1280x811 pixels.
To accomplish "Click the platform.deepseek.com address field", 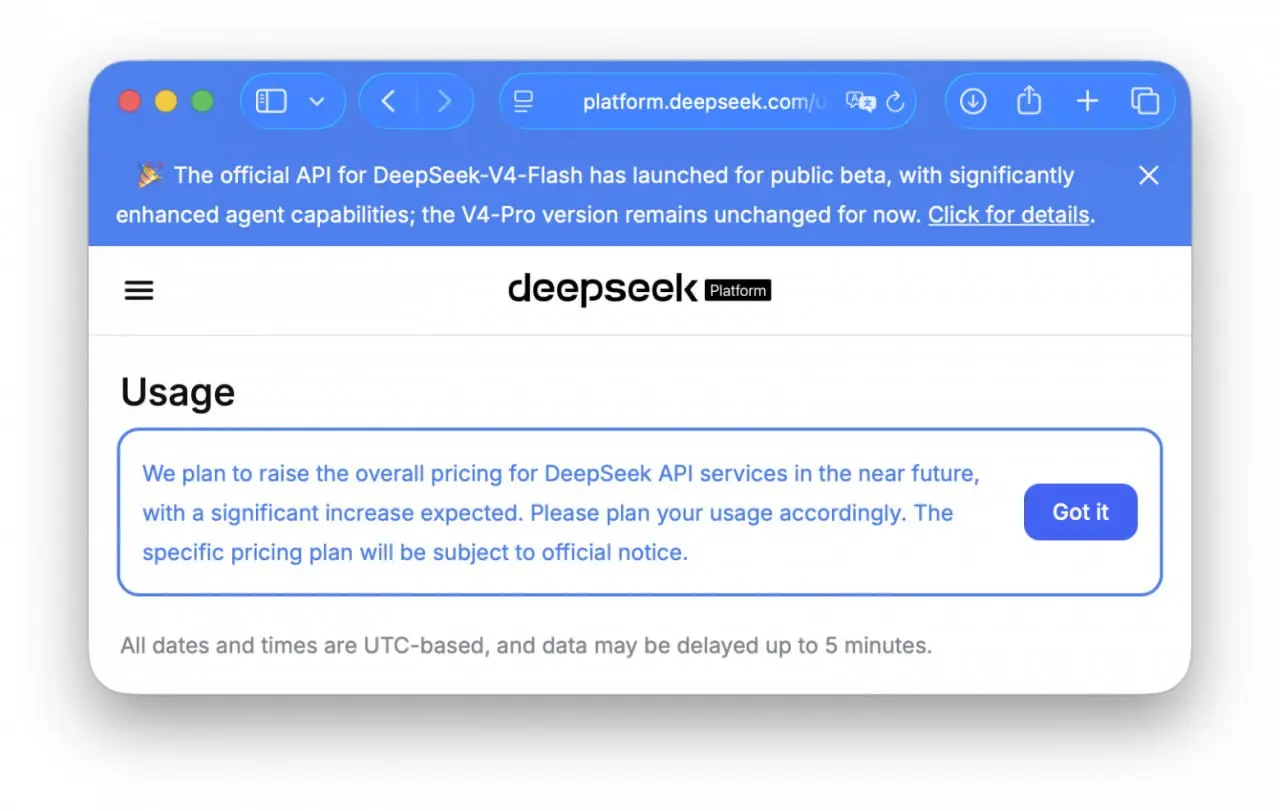I will (707, 101).
